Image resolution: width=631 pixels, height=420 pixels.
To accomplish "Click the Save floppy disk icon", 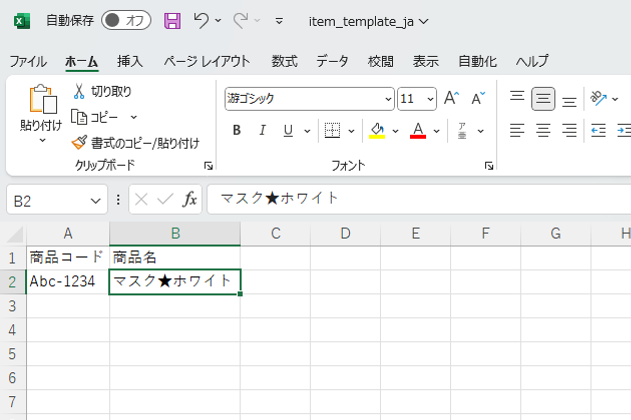I will click(x=172, y=21).
